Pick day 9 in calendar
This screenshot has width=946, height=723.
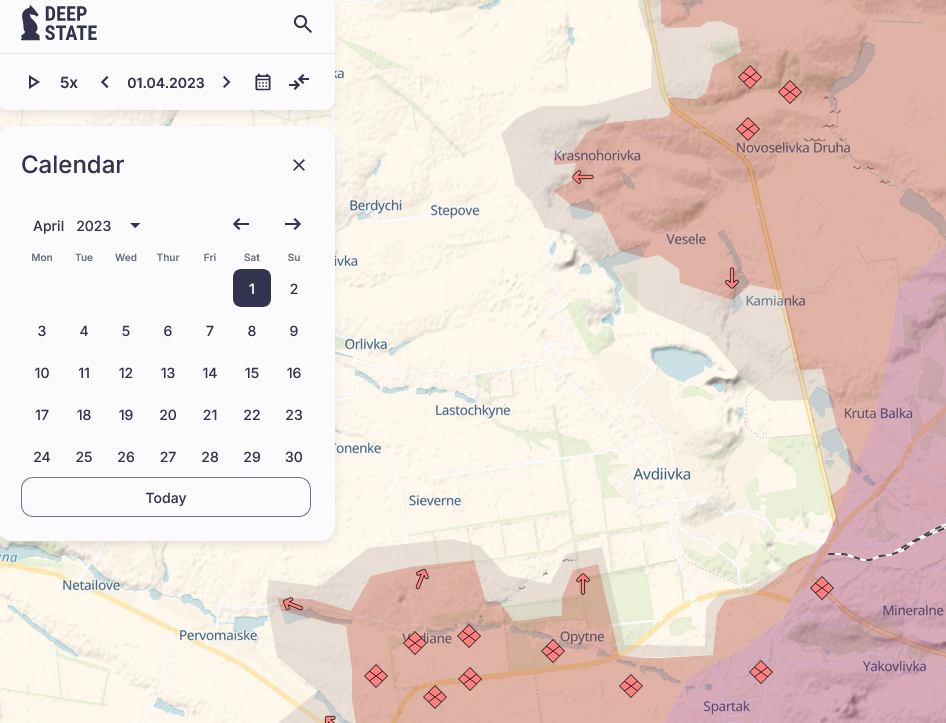click(294, 331)
